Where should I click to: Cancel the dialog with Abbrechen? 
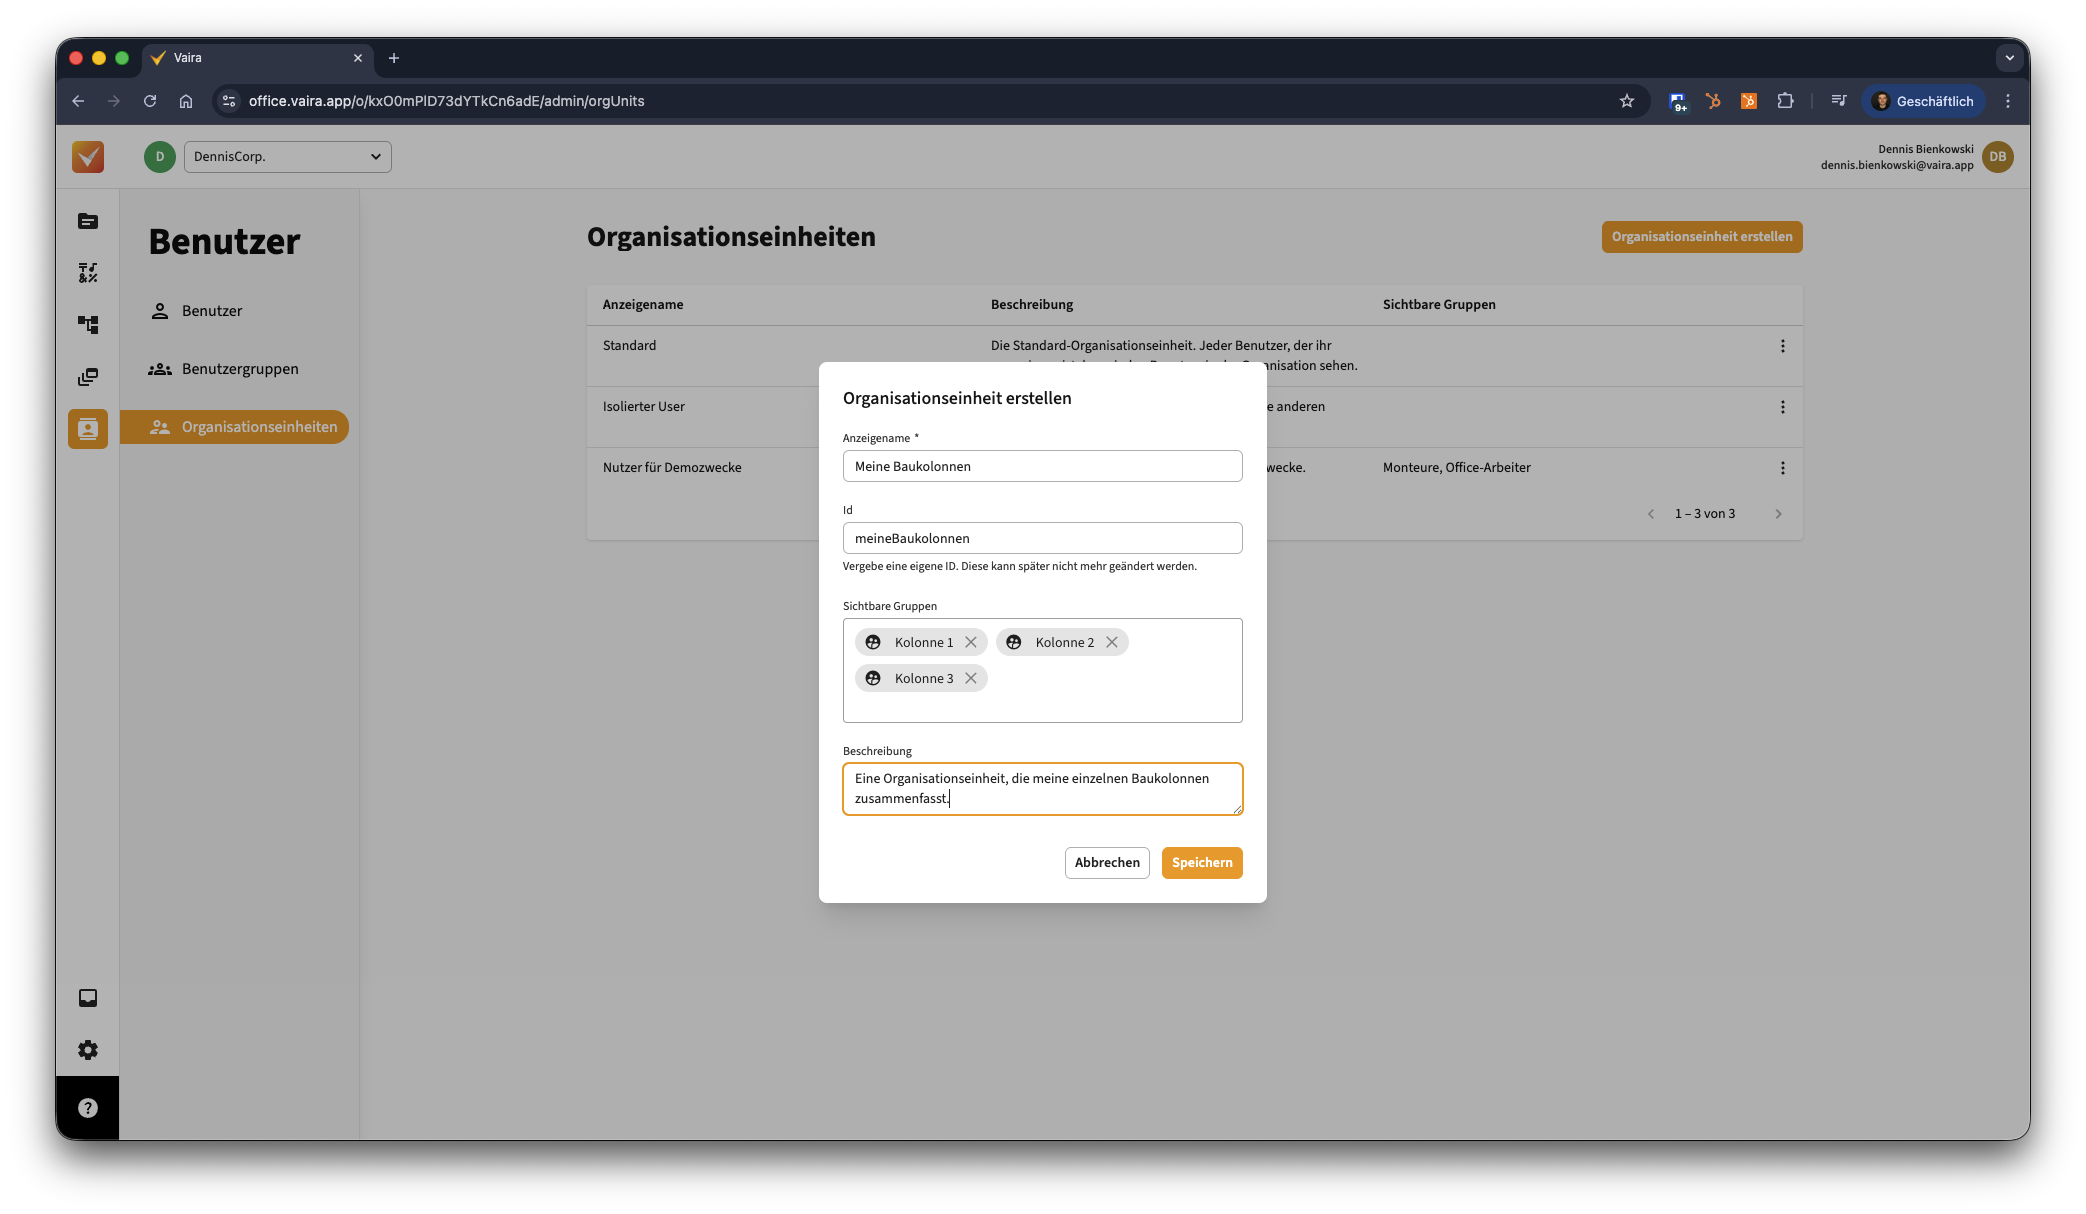click(x=1106, y=862)
